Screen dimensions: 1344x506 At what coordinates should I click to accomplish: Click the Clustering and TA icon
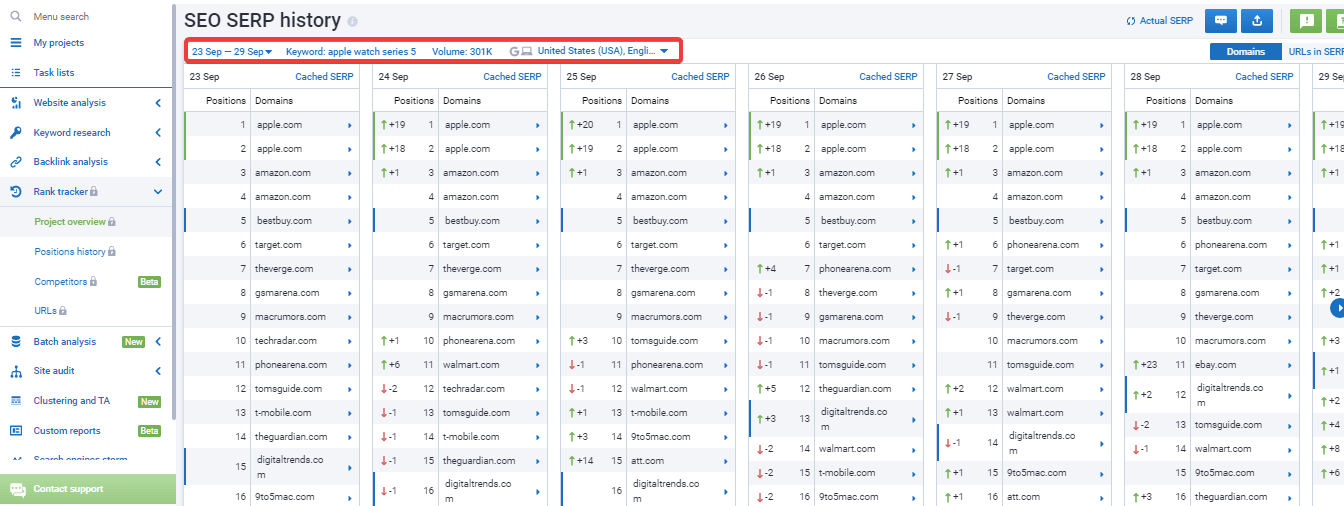[15, 401]
